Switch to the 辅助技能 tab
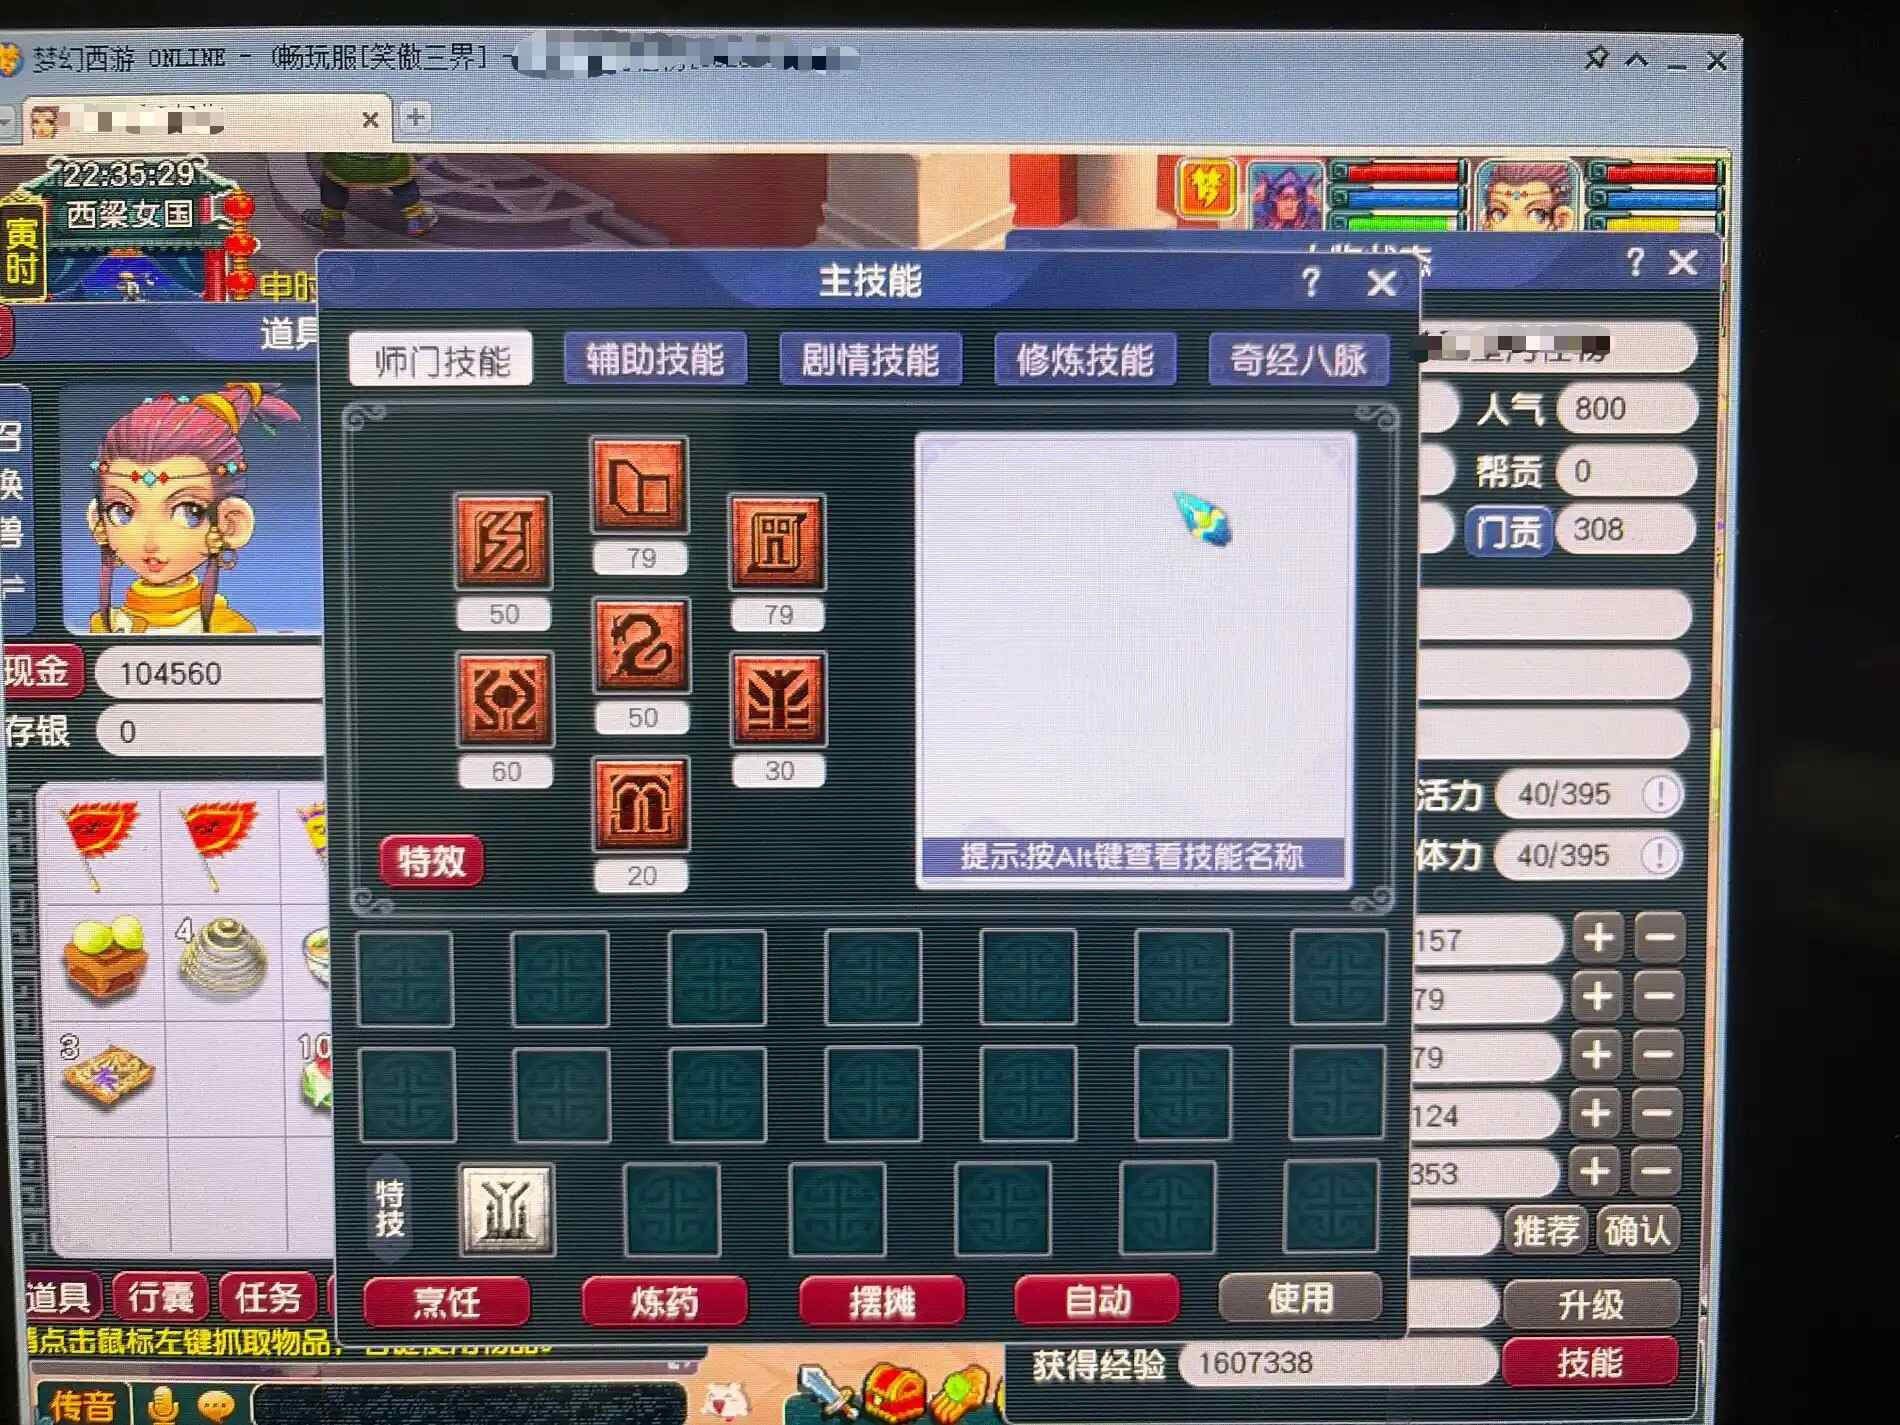Screen dimensions: 1900x1425 (655, 360)
